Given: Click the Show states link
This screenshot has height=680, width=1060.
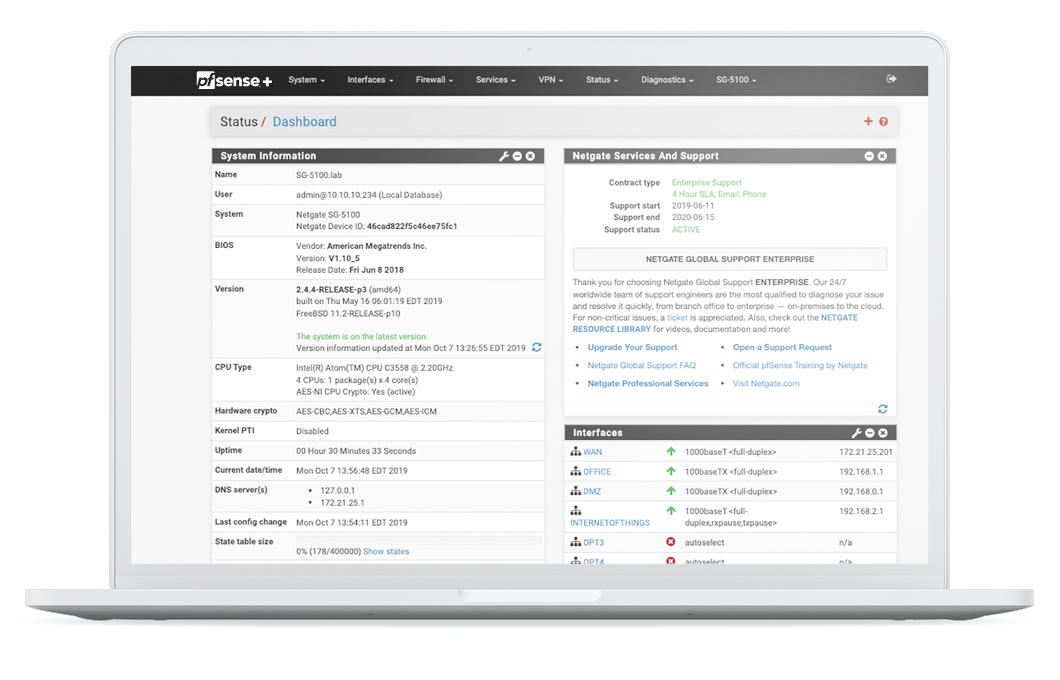Looking at the screenshot, I should tap(386, 552).
